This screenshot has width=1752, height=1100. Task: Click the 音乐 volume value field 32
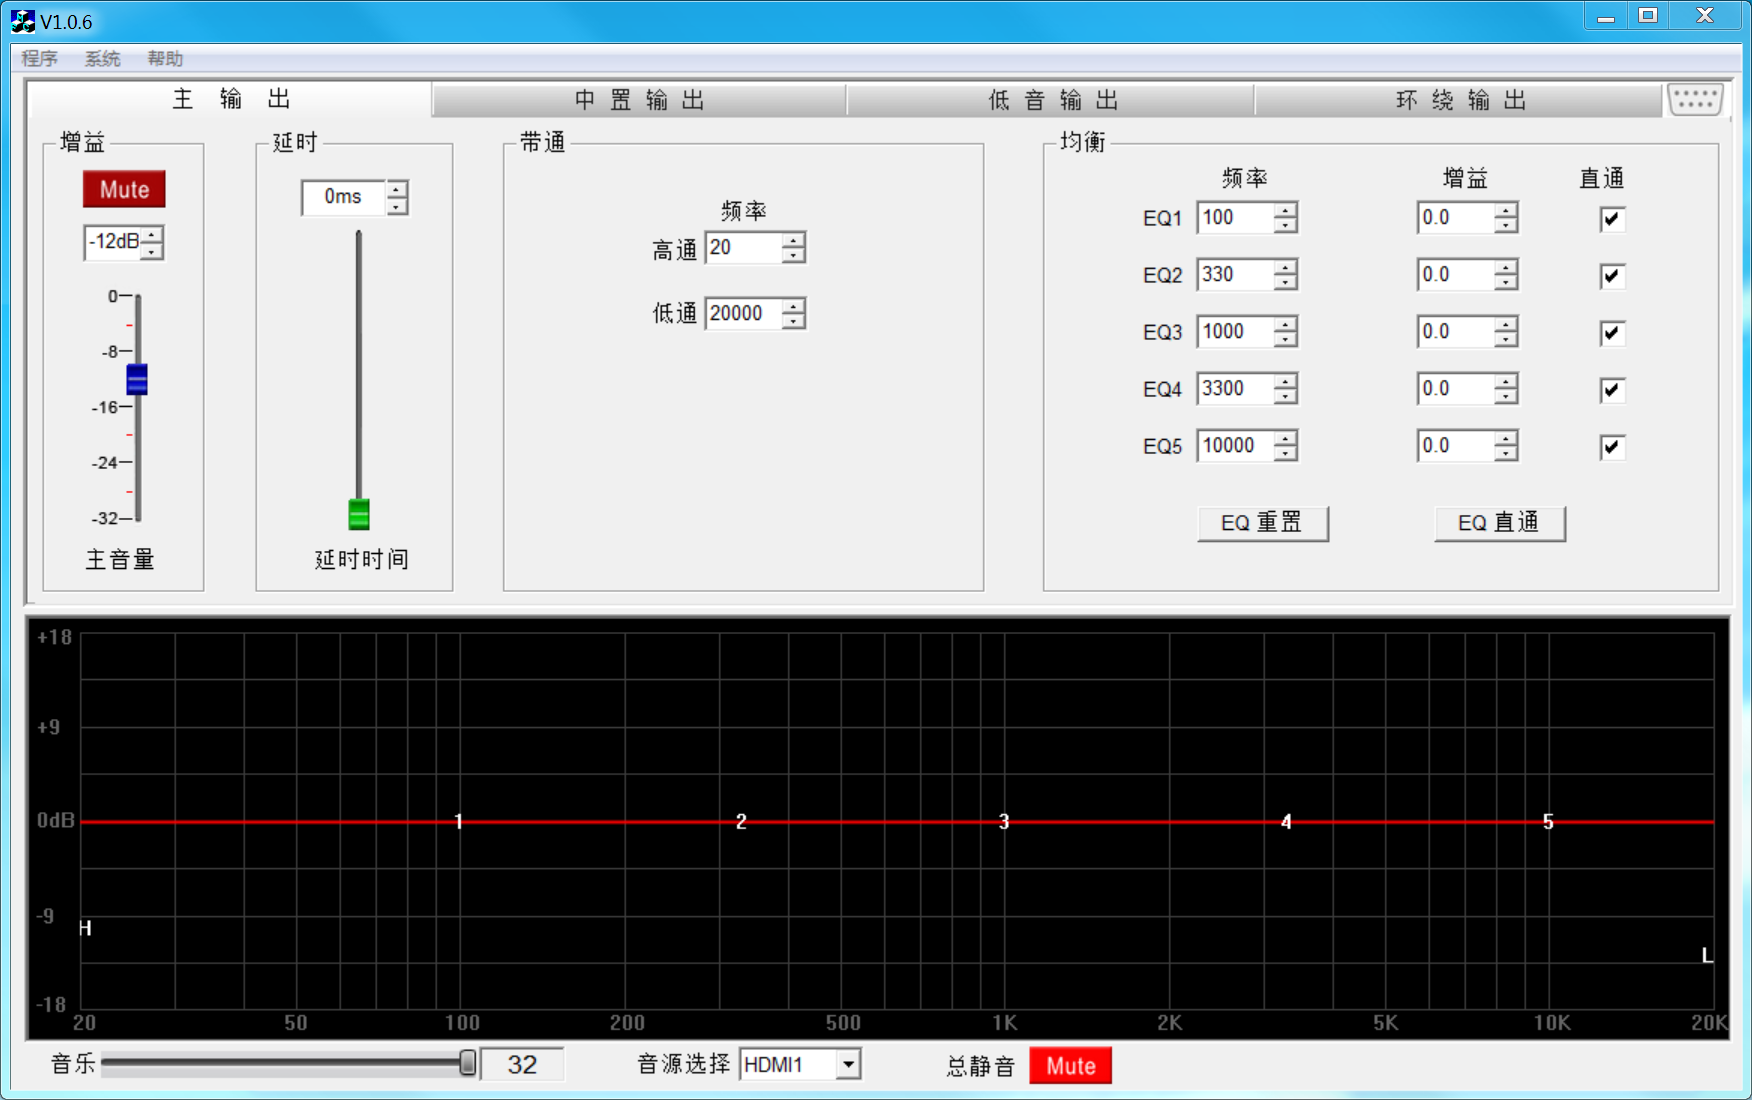(x=522, y=1065)
